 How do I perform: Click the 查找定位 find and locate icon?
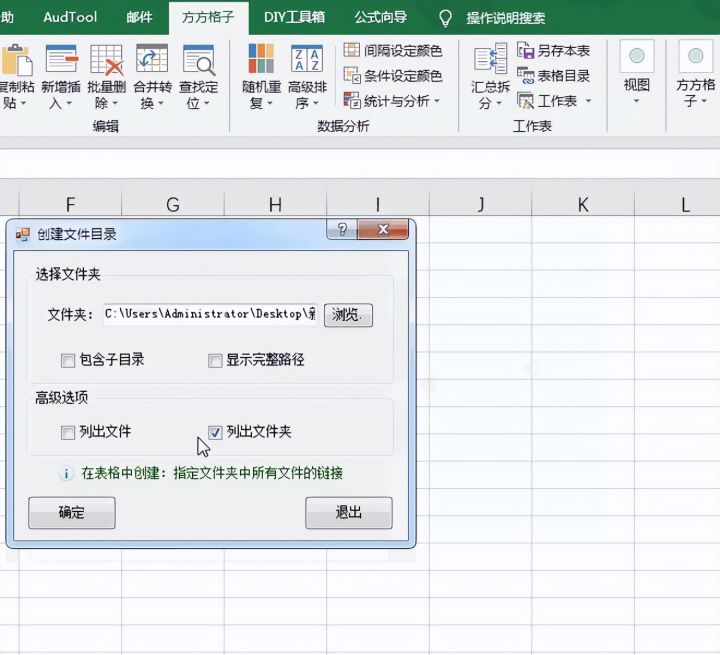point(198,60)
